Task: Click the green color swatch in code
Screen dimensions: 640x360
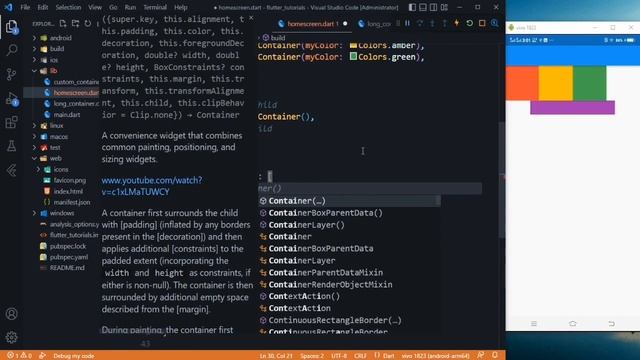Action: 353,57
